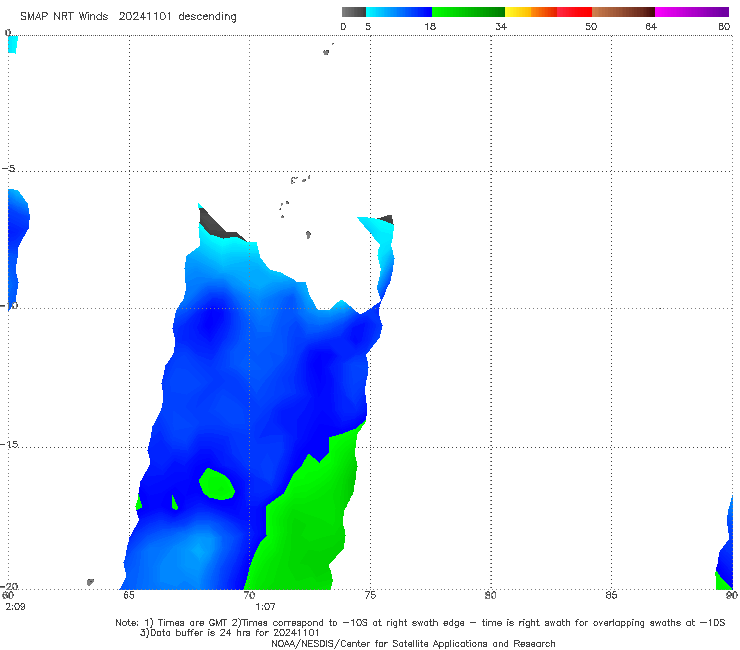Viewport: 740px width, 650px height.
Task: Select the red segment of the color bar
Action: pos(574,12)
